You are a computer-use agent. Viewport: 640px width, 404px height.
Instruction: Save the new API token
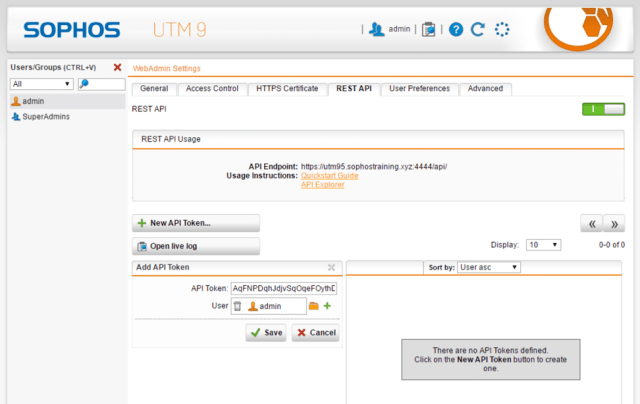[266, 333]
